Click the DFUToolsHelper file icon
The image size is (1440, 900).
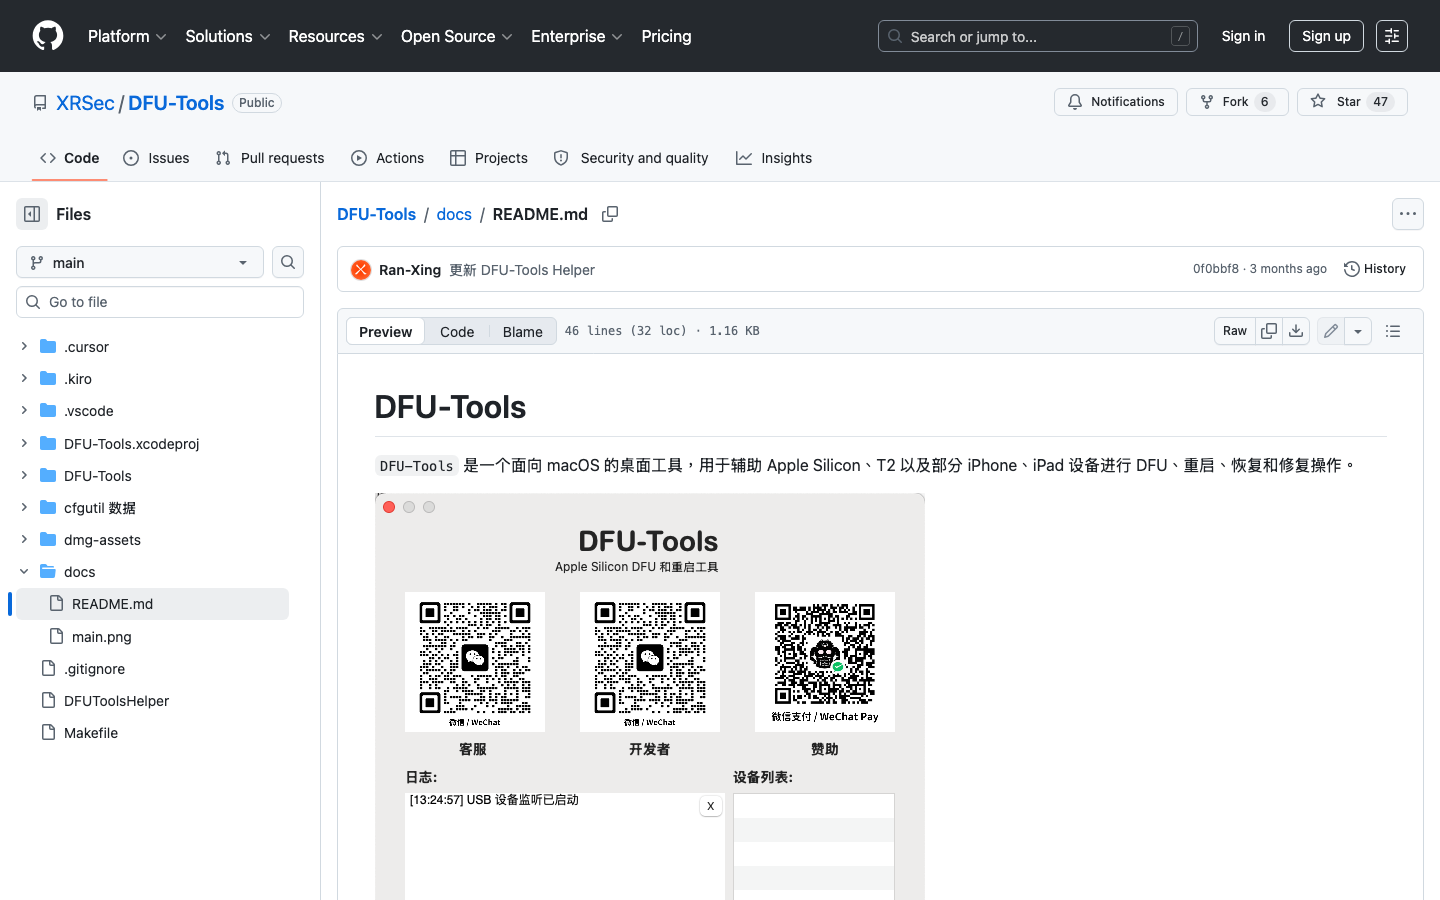tap(48, 700)
